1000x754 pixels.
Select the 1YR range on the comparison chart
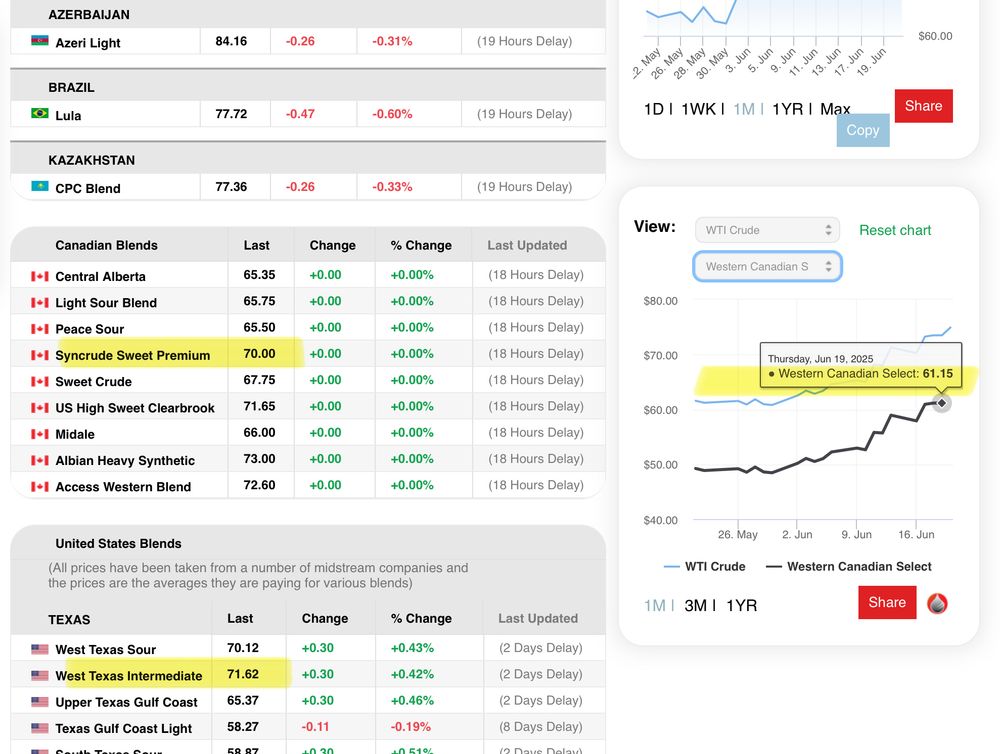[742, 605]
